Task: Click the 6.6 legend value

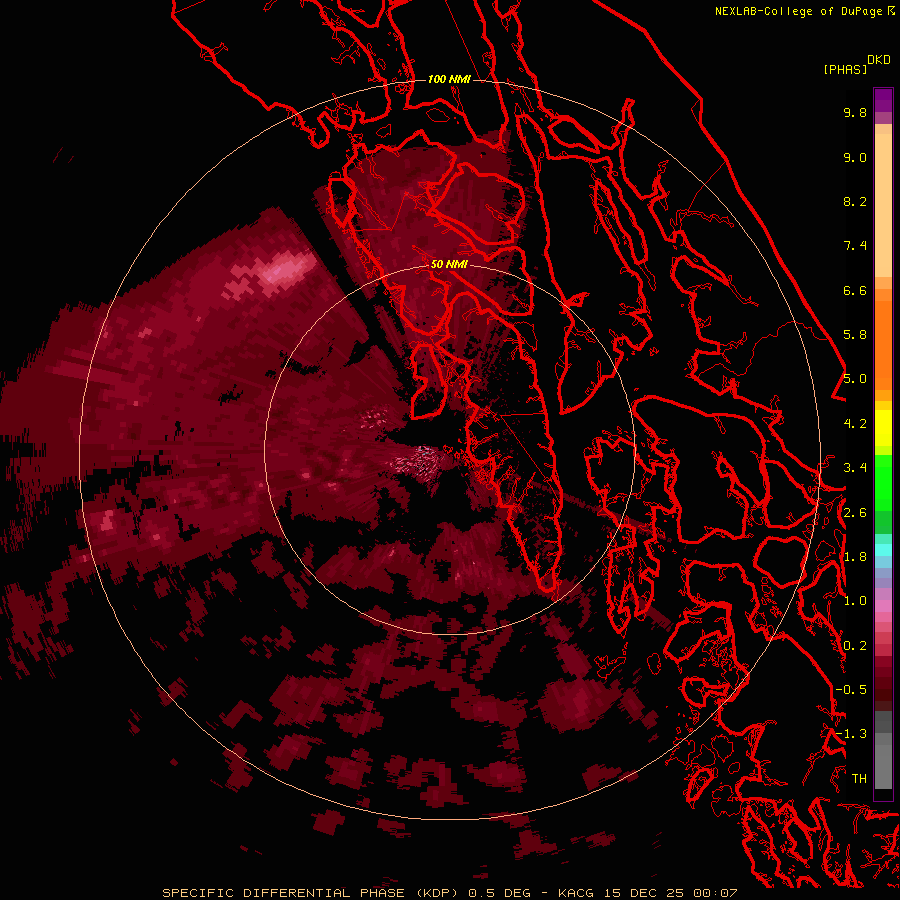Action: pyautogui.click(x=855, y=290)
